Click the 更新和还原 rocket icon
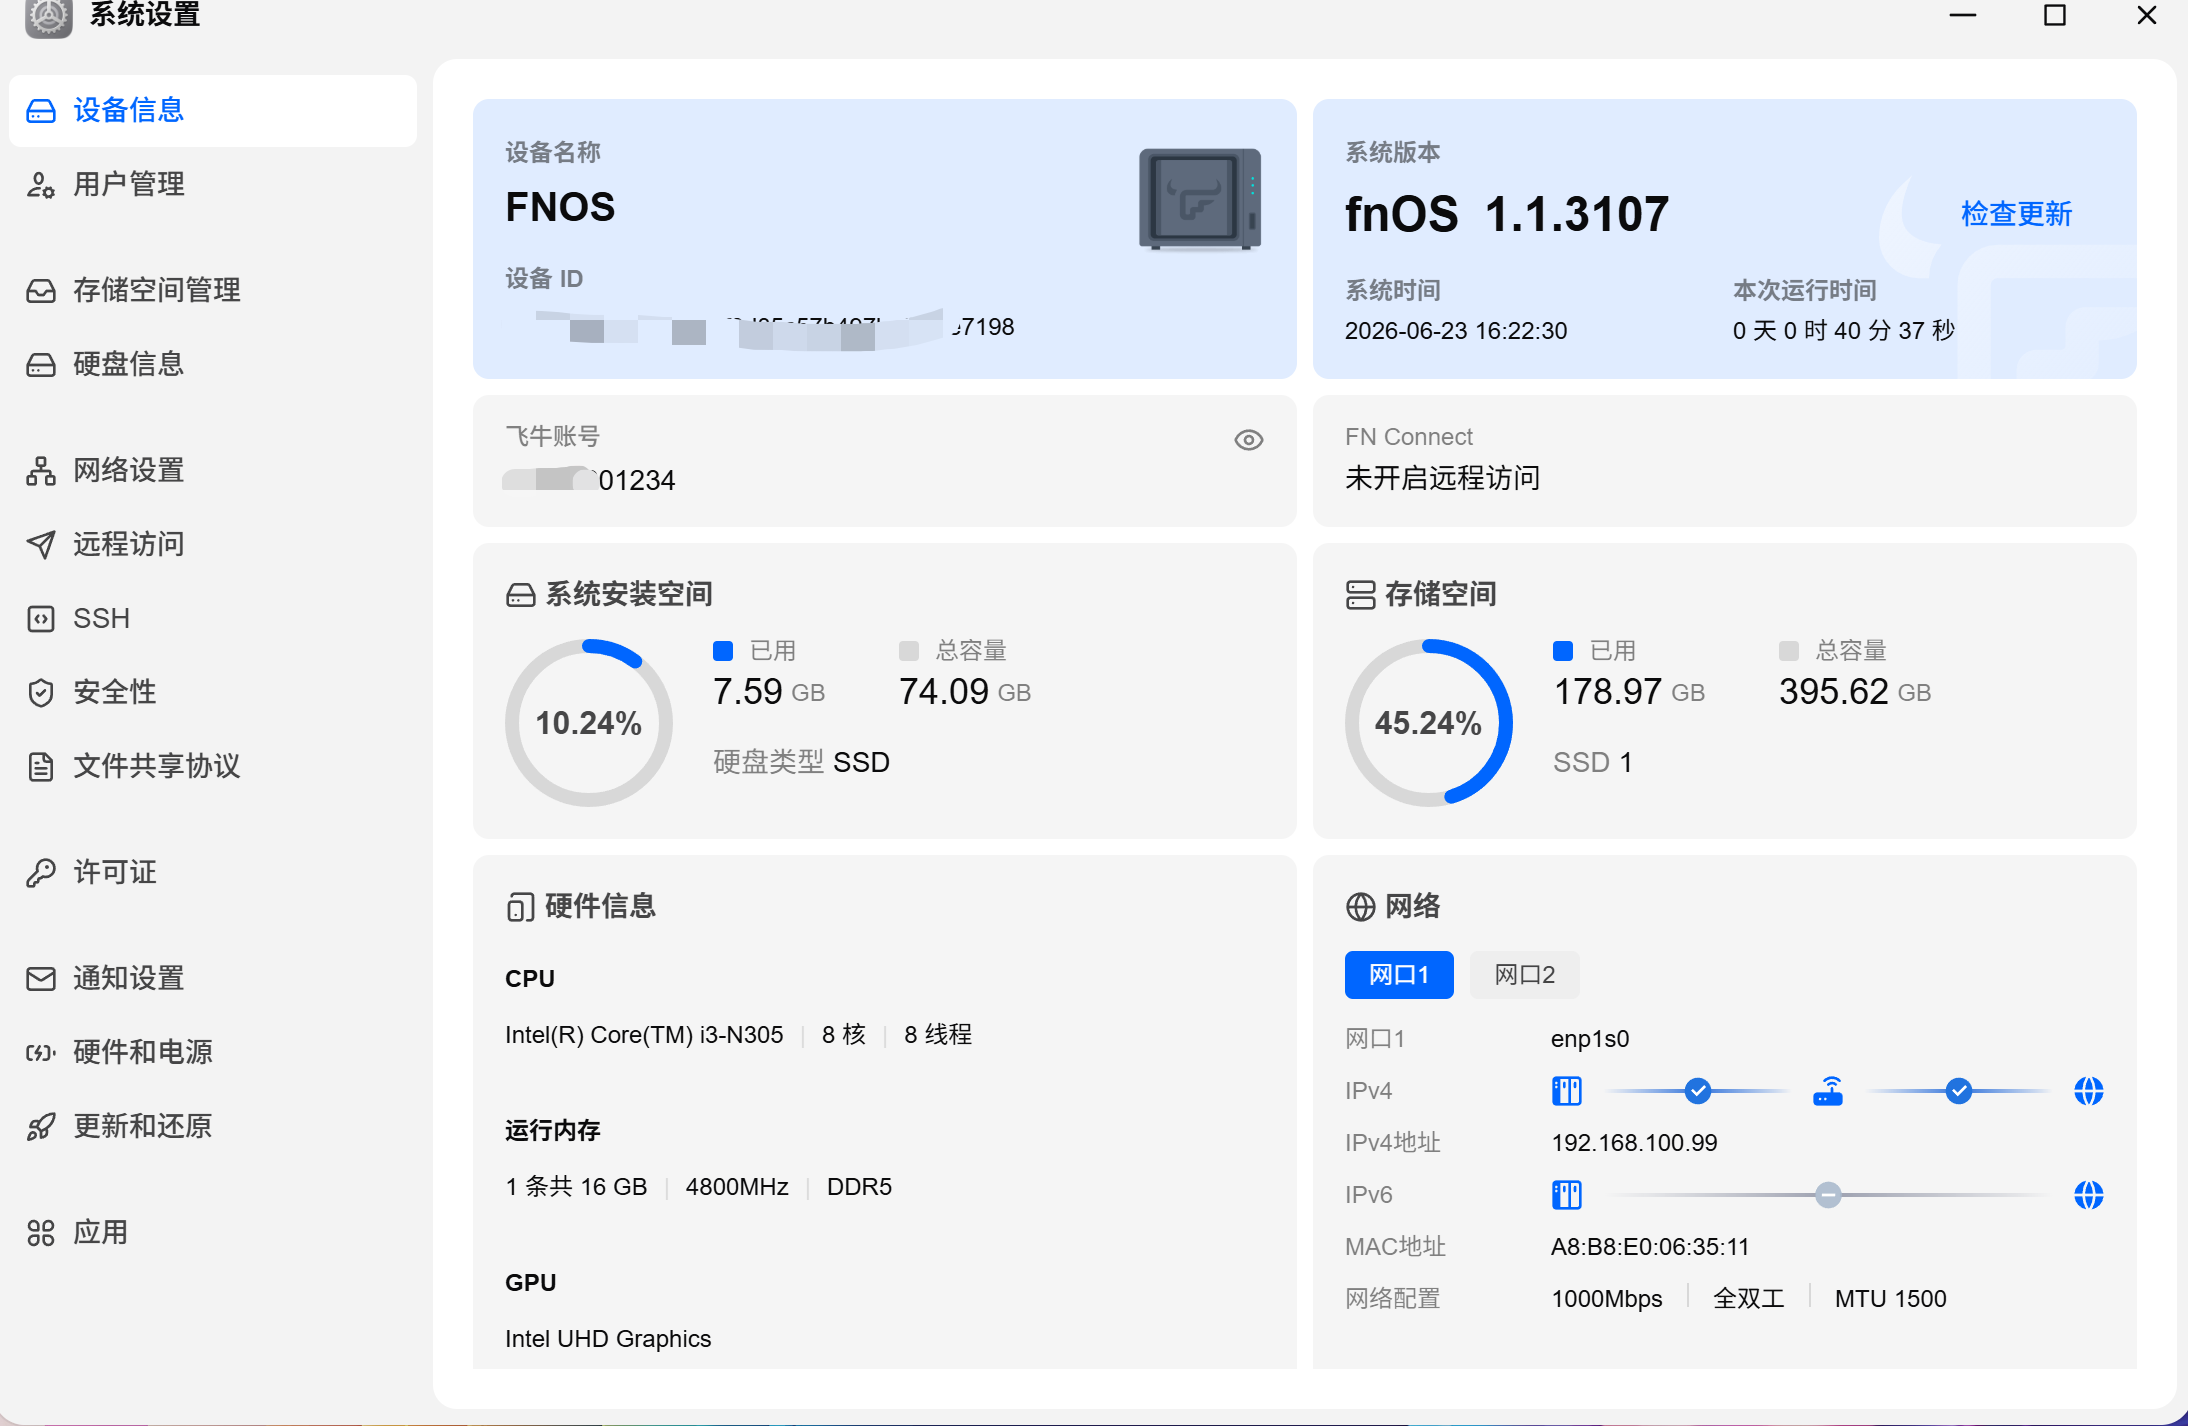This screenshot has width=2188, height=1426. (41, 1127)
